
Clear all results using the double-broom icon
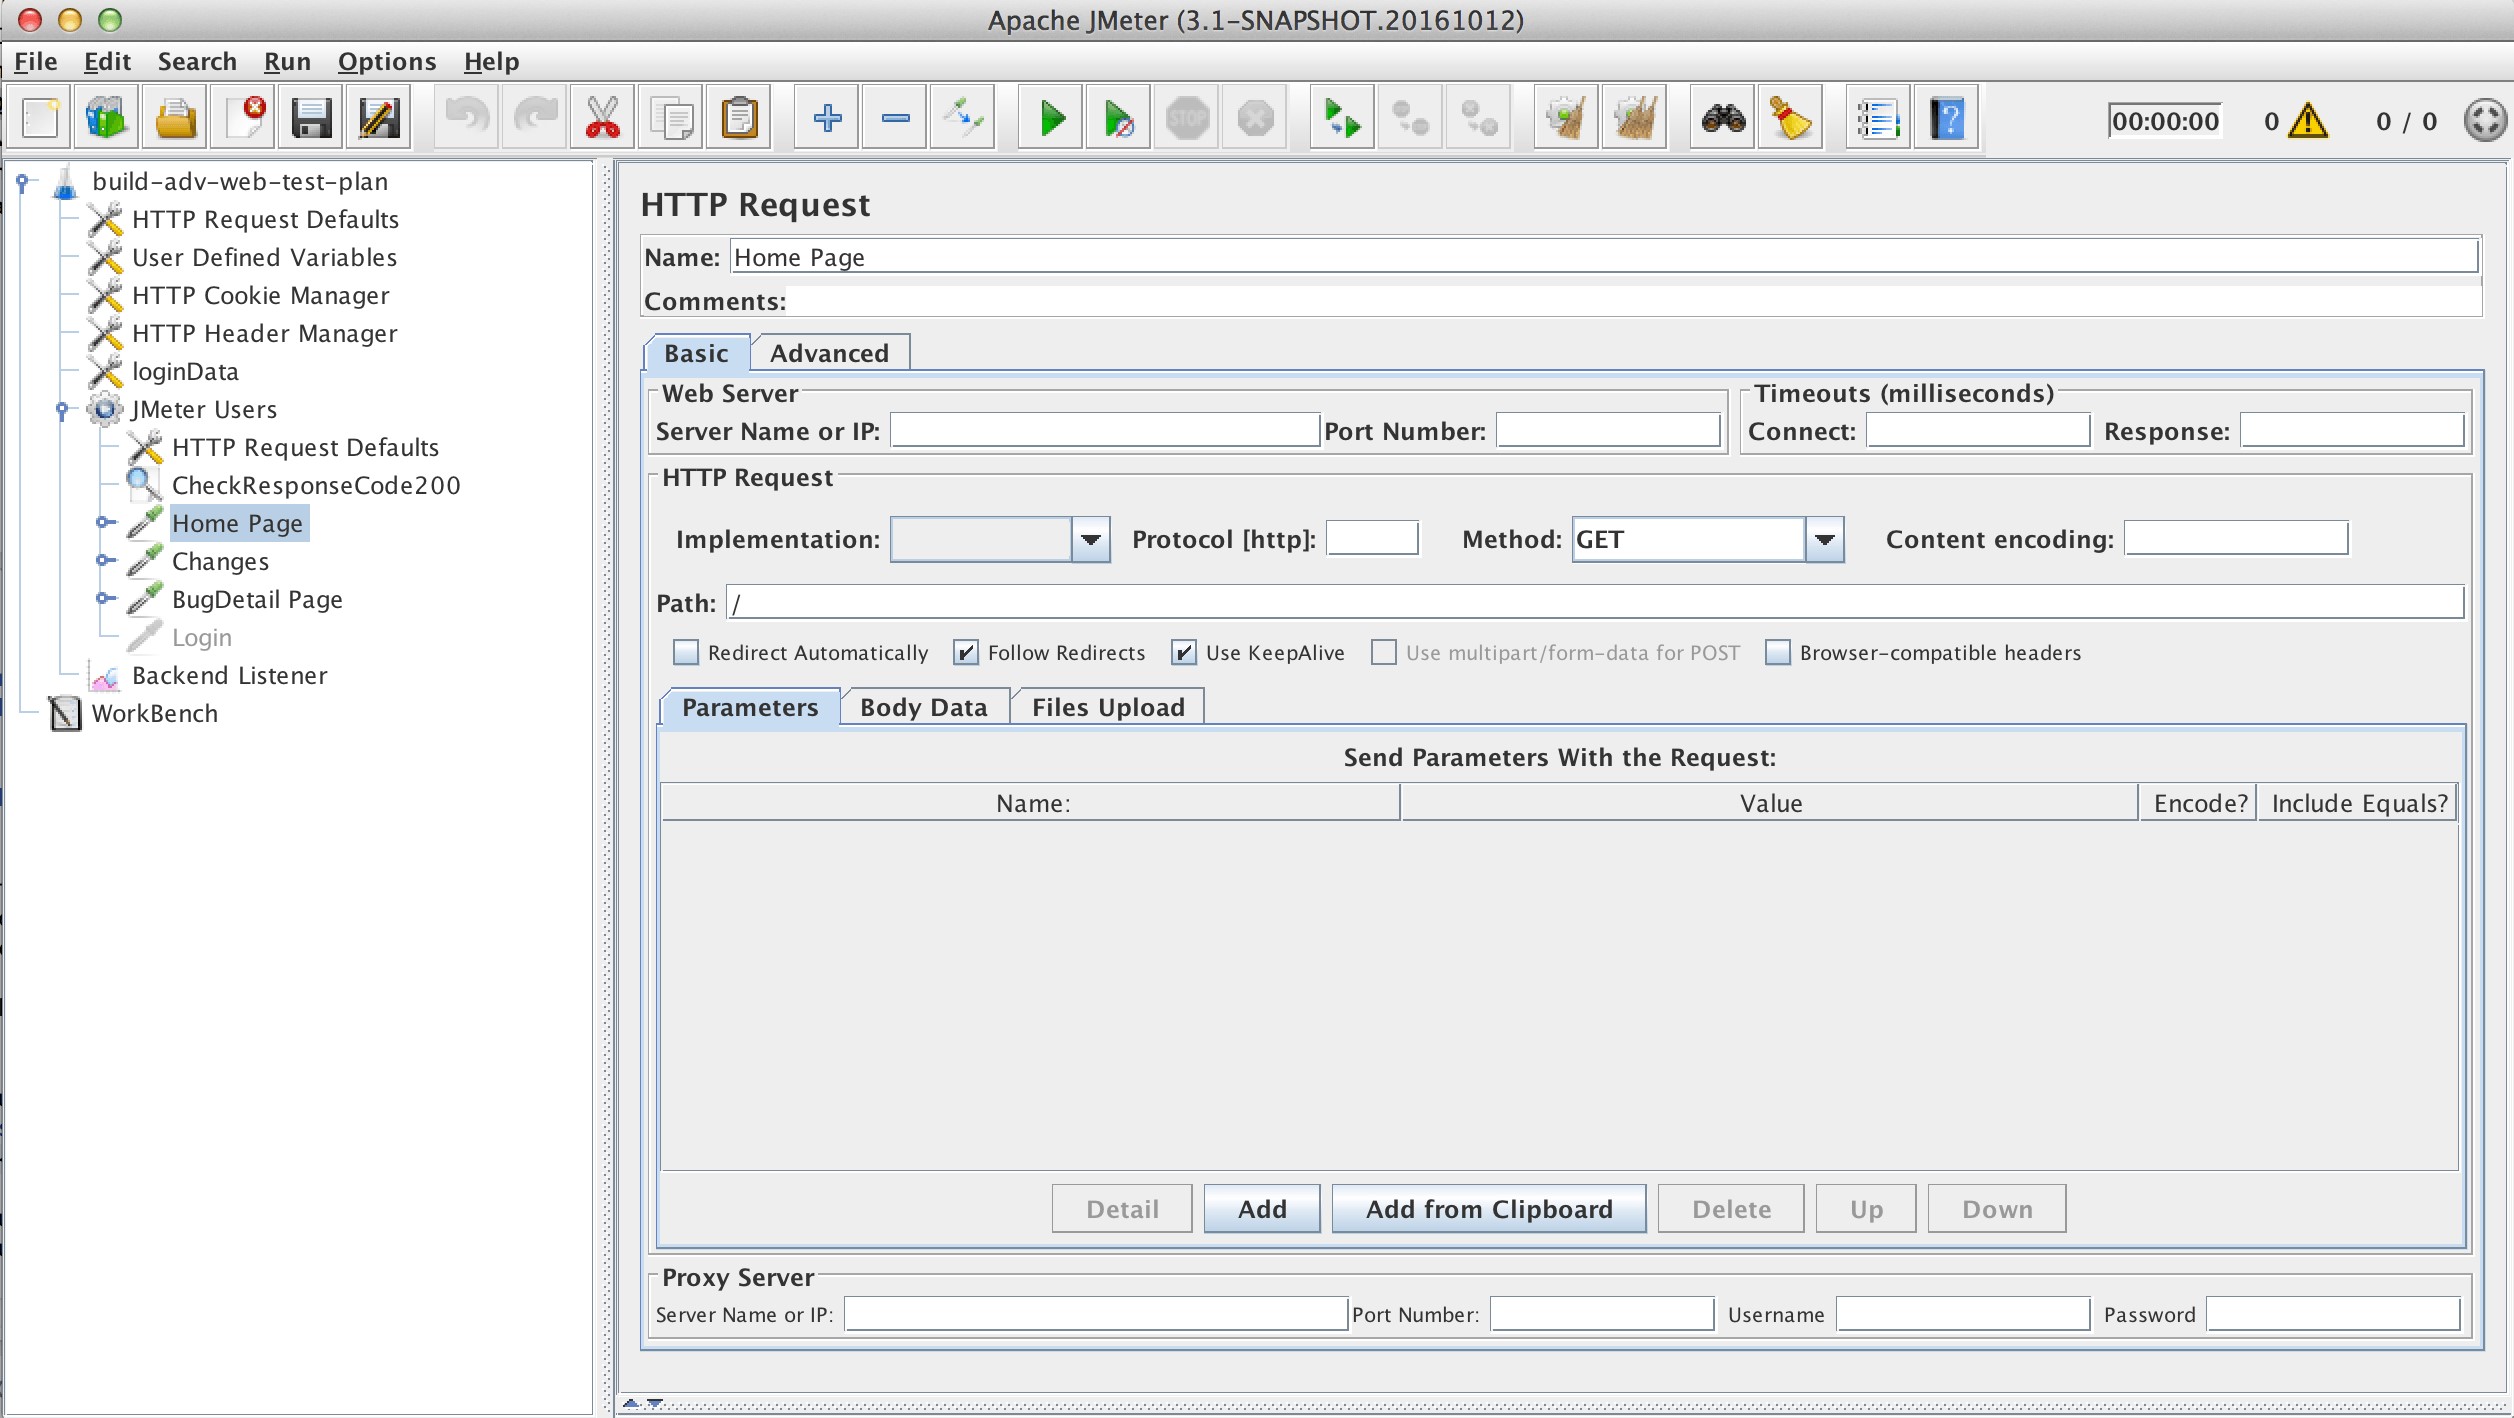coord(1634,117)
